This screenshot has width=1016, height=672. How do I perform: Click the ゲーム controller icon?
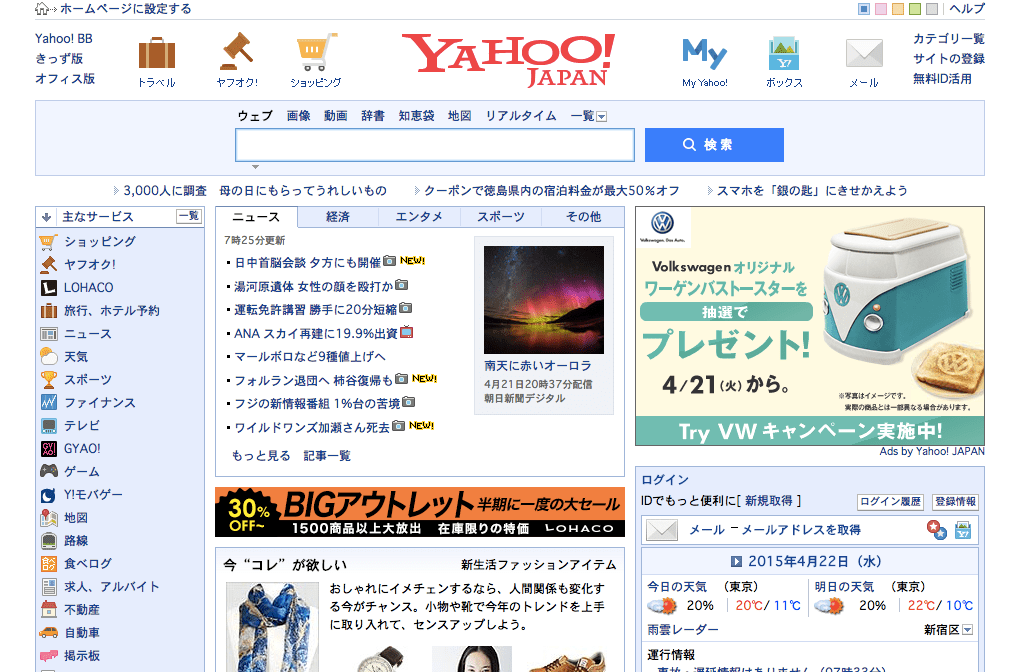click(49, 471)
